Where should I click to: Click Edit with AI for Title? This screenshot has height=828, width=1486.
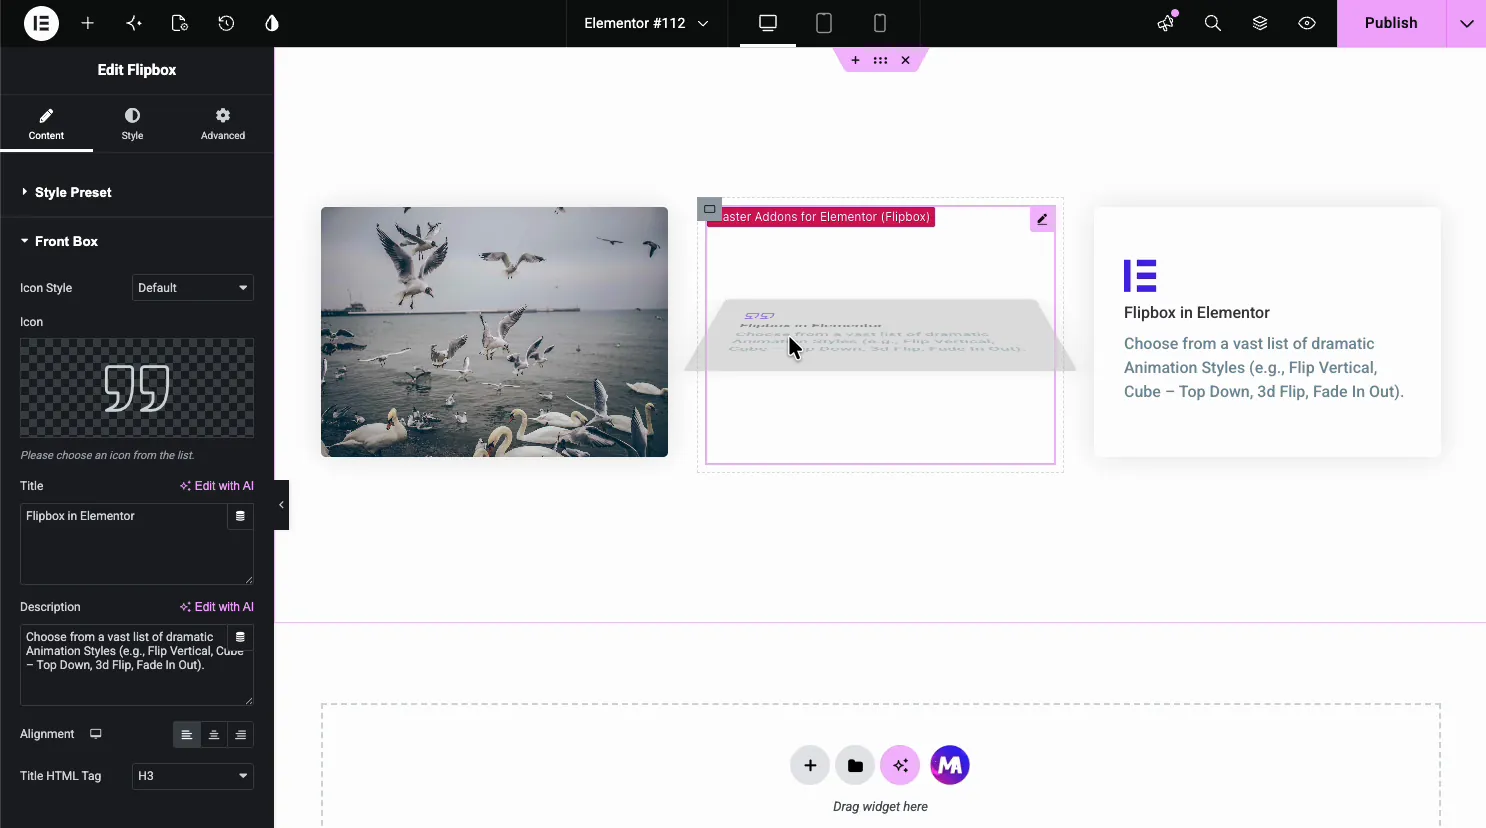(217, 486)
